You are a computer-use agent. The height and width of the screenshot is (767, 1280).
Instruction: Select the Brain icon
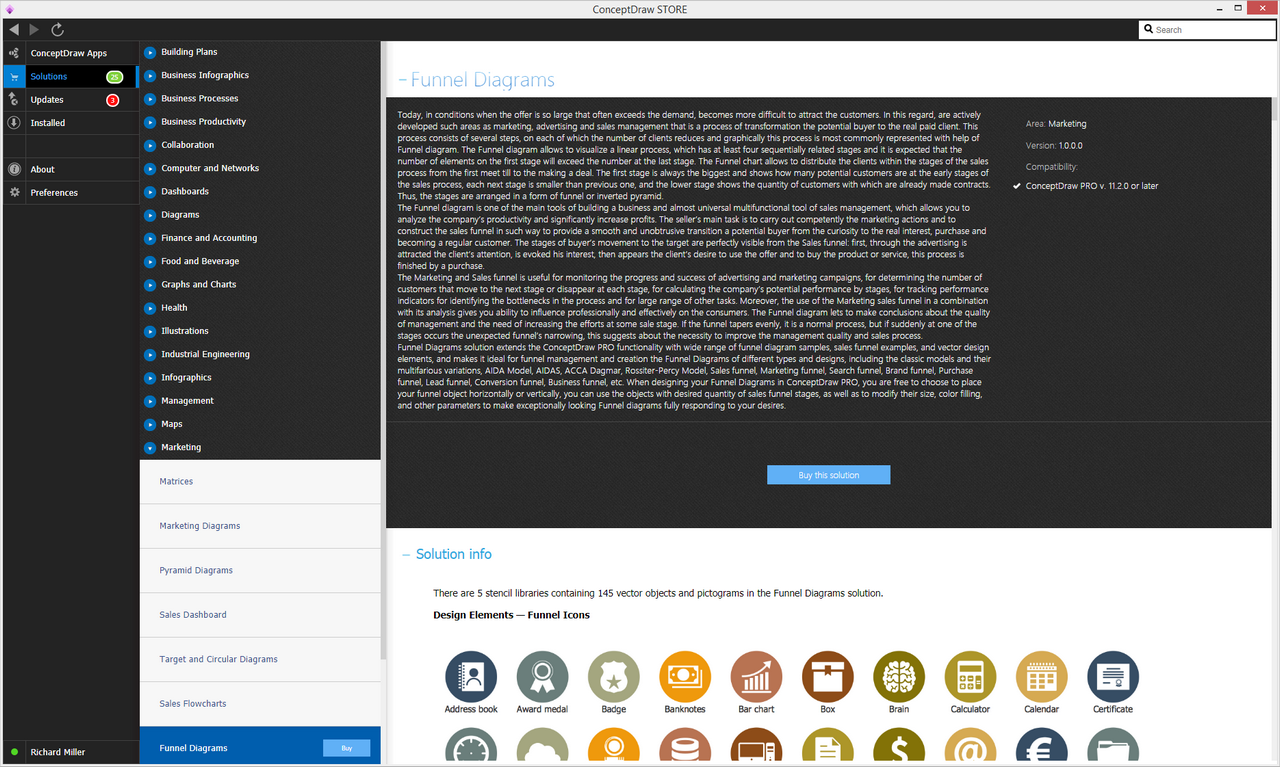(899, 676)
